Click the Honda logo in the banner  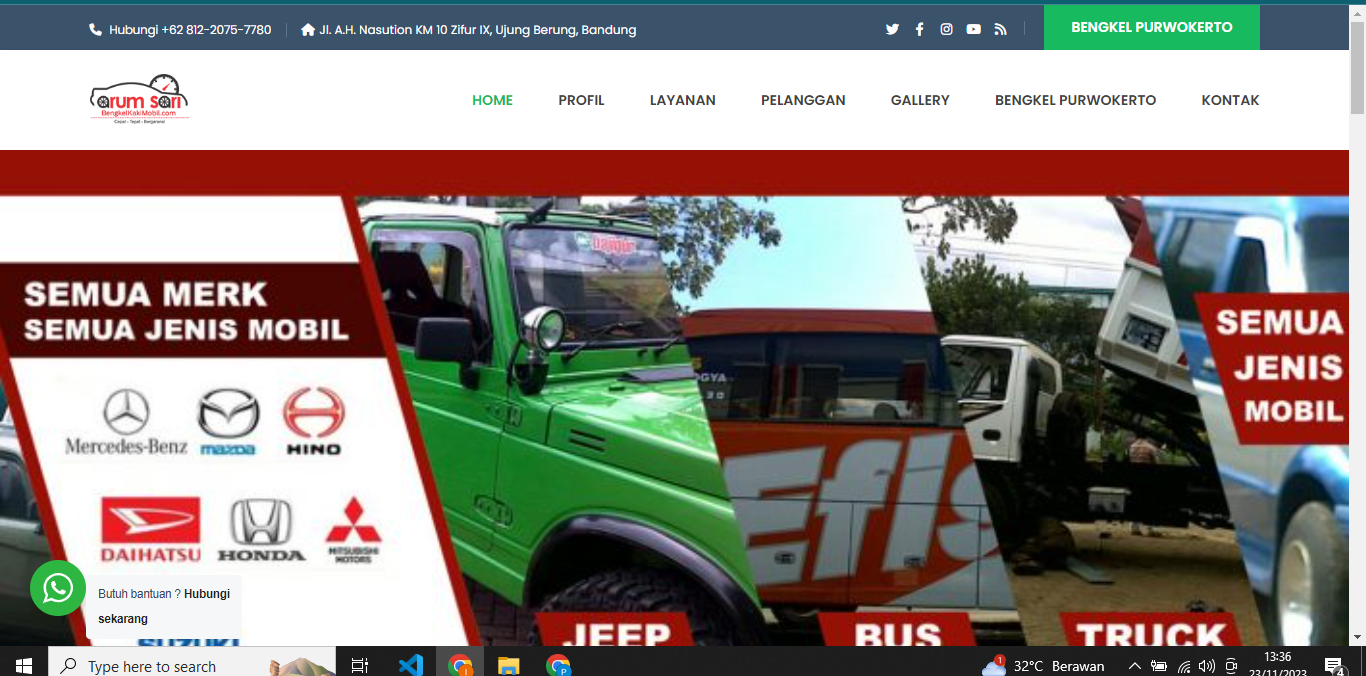coord(261,530)
